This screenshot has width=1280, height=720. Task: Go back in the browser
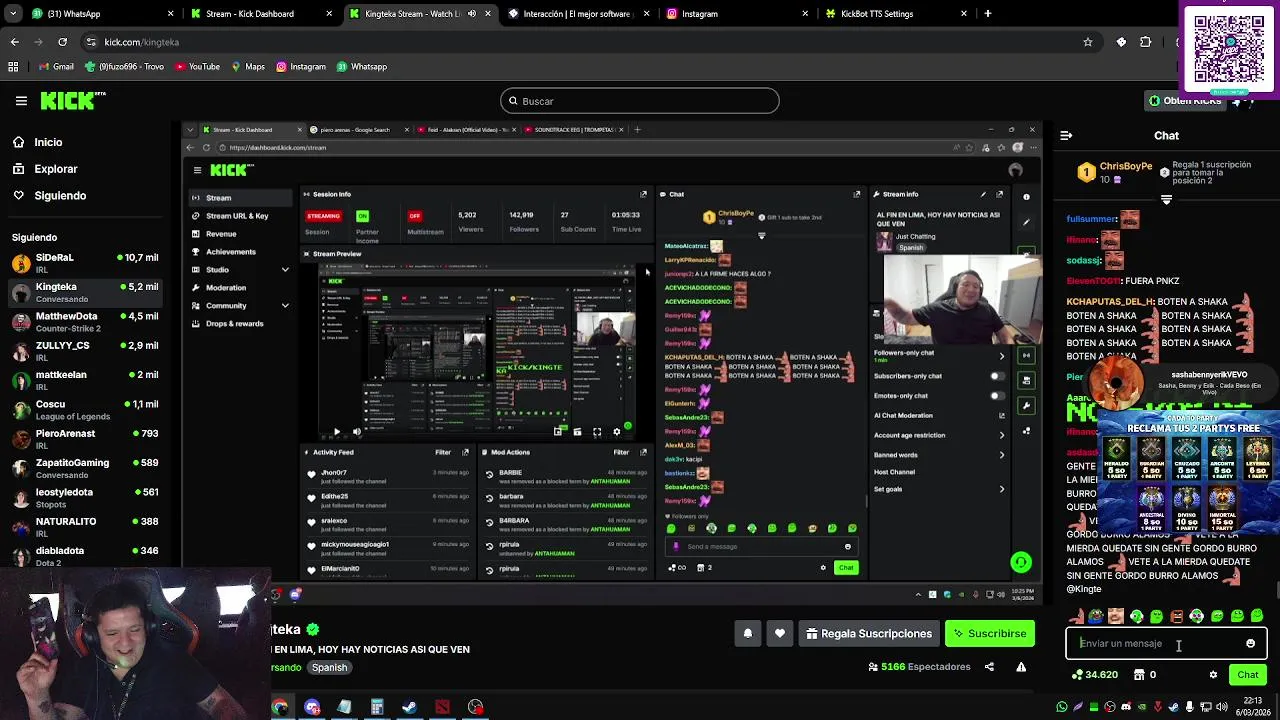coord(14,42)
